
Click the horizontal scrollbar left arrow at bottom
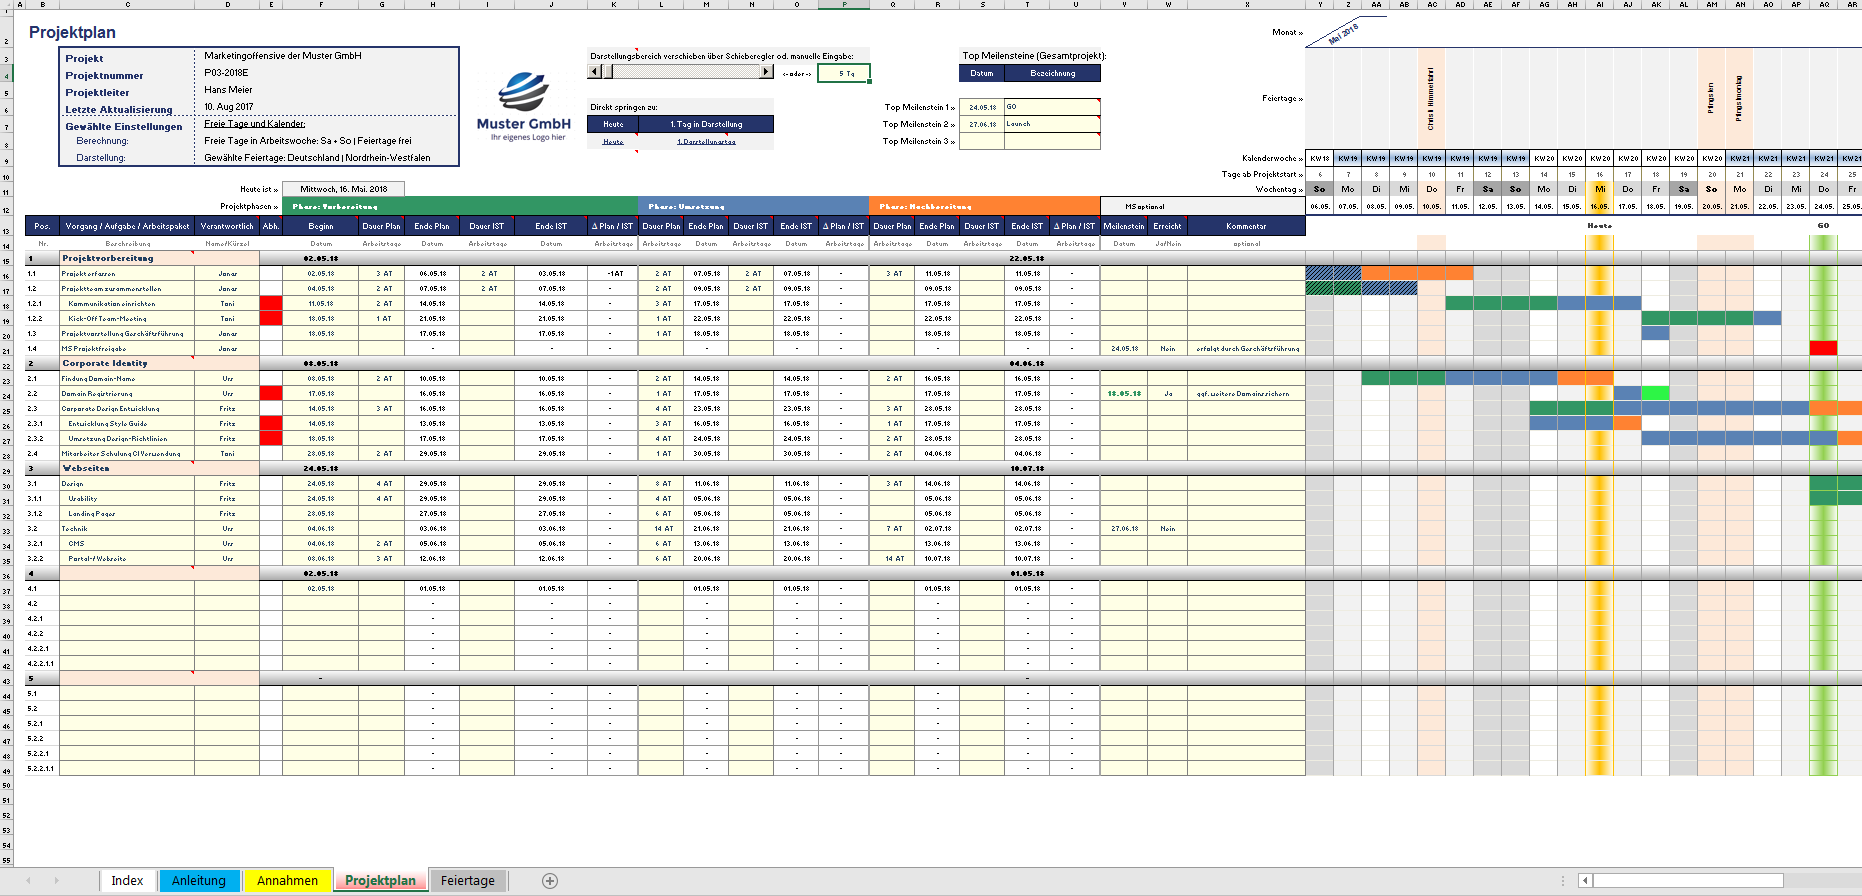[x=1585, y=881]
